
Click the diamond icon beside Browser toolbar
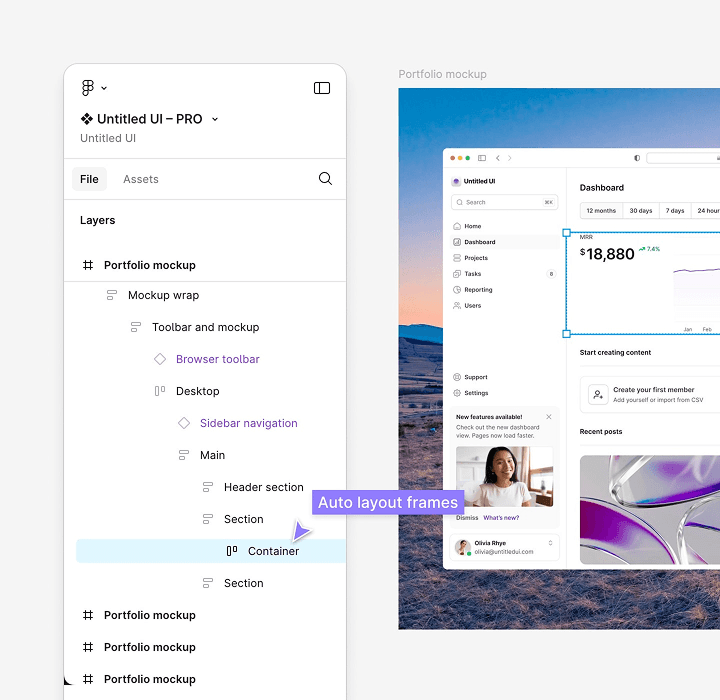coord(159,359)
